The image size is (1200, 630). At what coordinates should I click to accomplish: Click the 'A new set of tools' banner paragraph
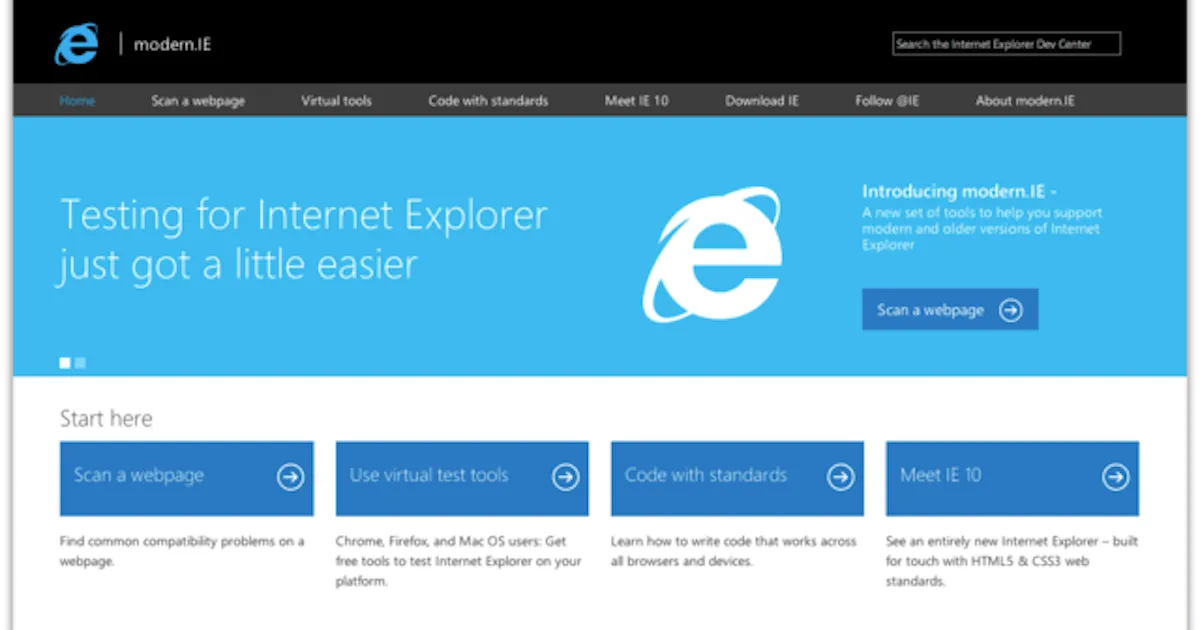[x=982, y=229]
